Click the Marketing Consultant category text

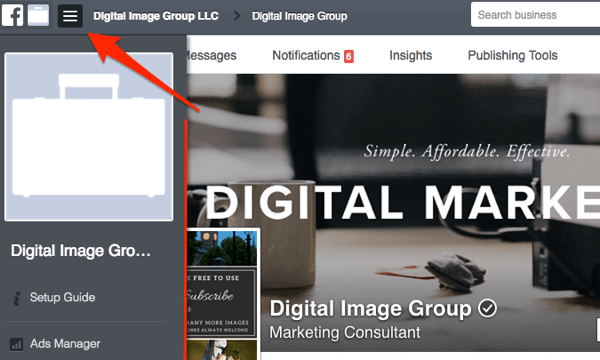tap(345, 332)
